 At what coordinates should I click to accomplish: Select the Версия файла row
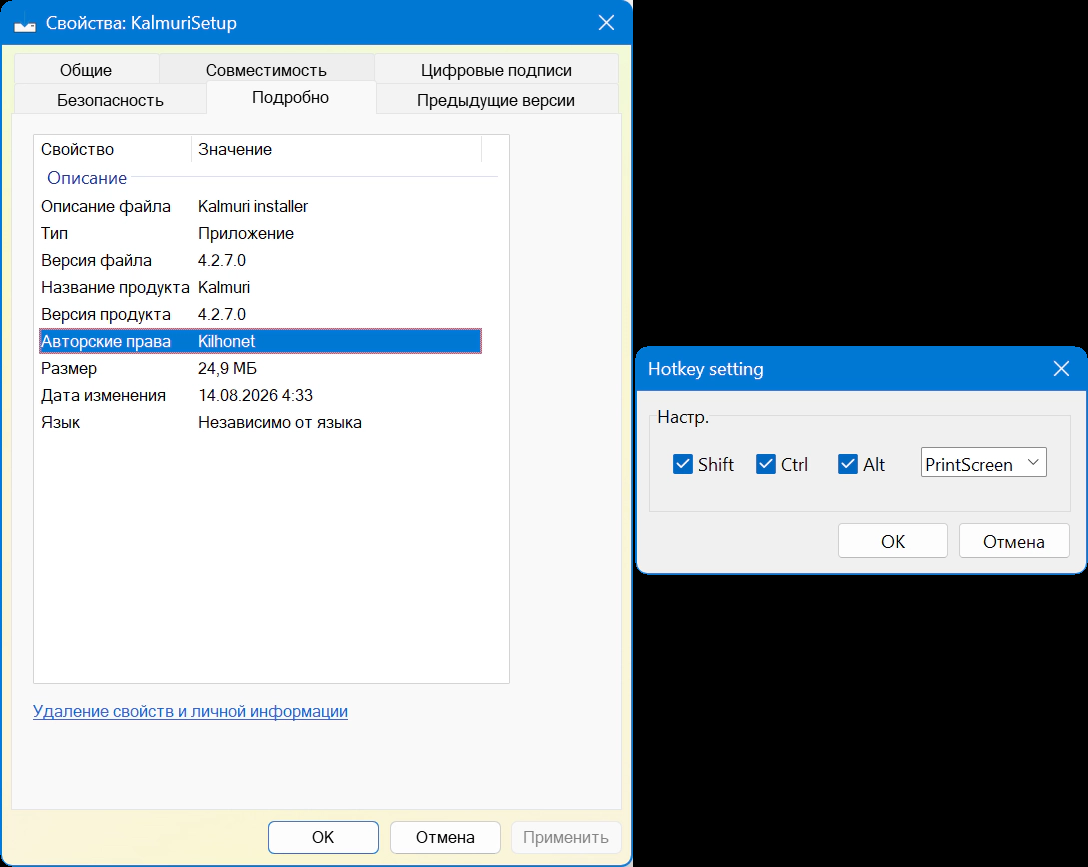point(260,260)
